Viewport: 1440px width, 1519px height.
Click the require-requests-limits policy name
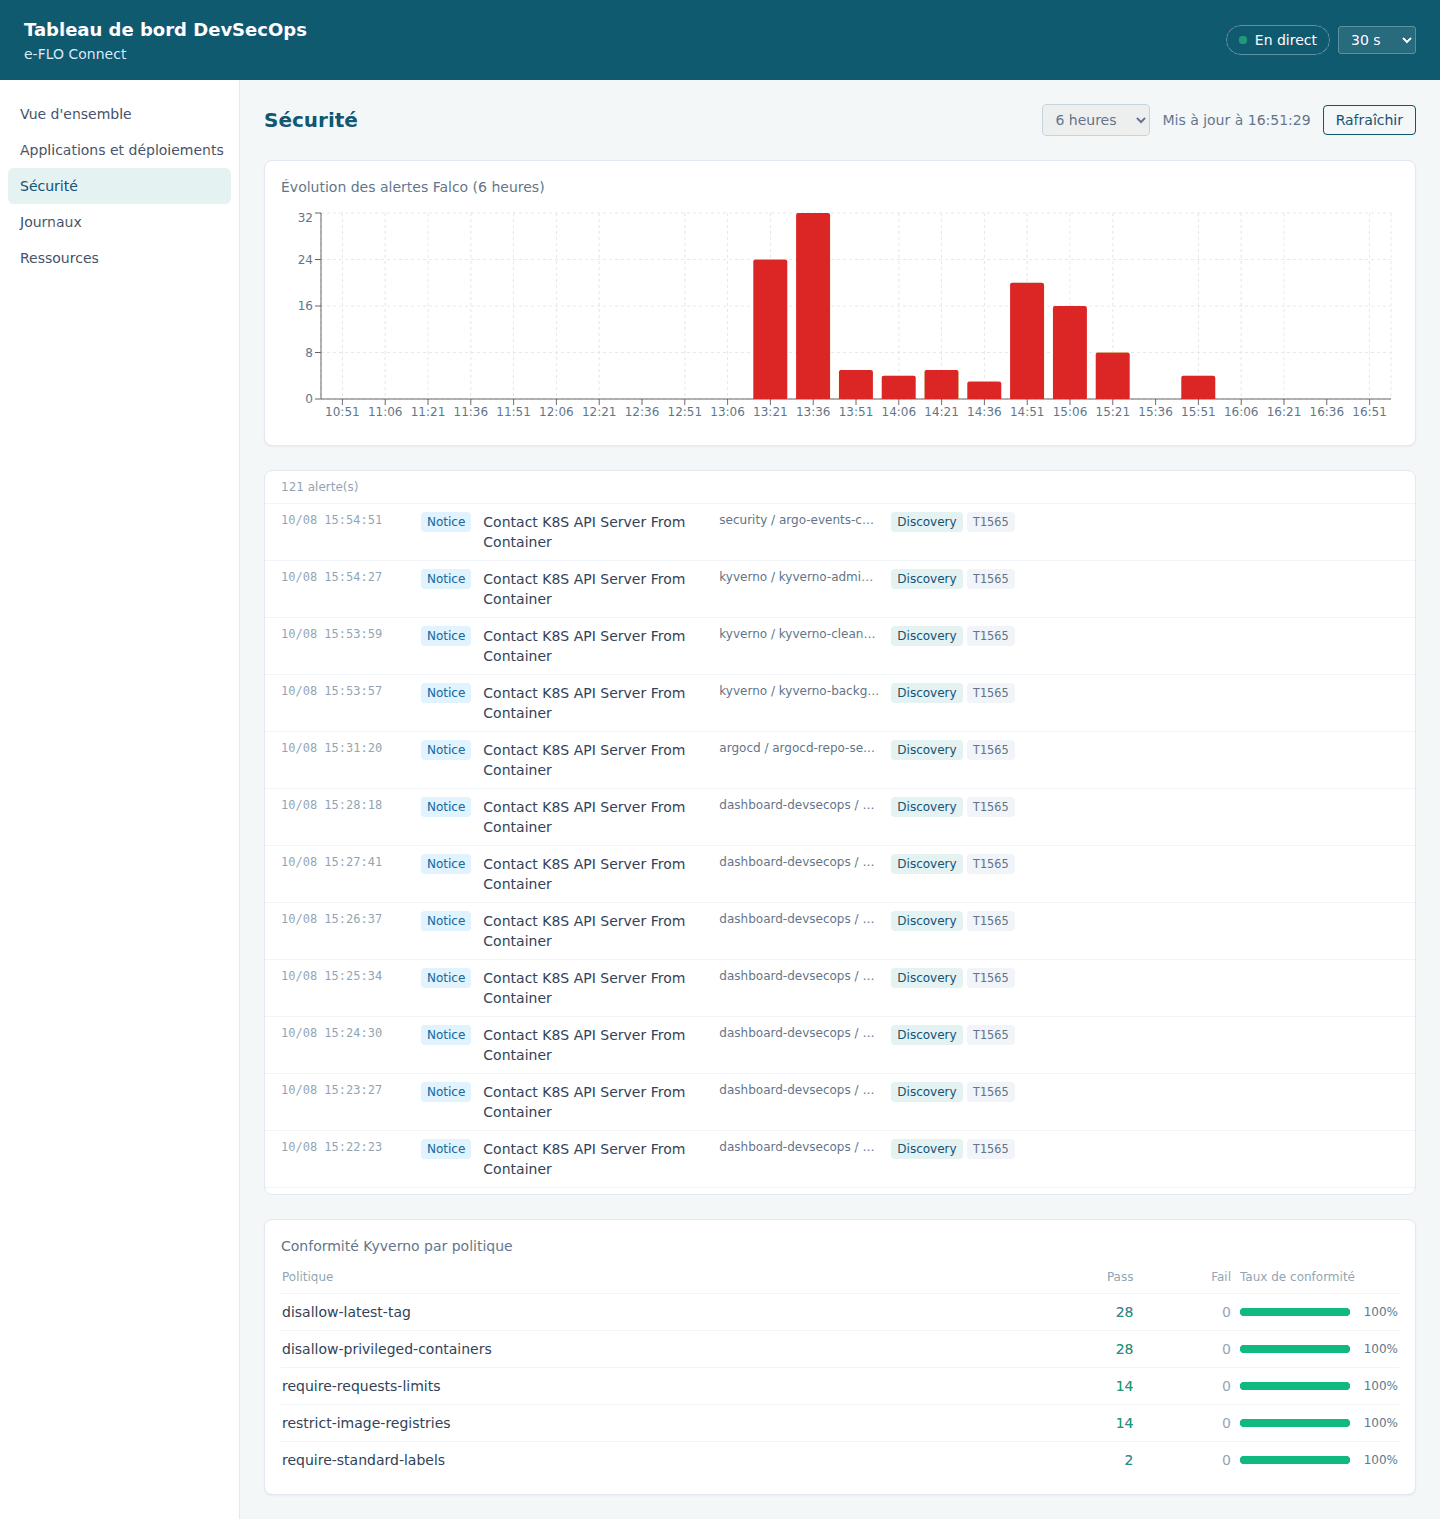[x=361, y=1386]
